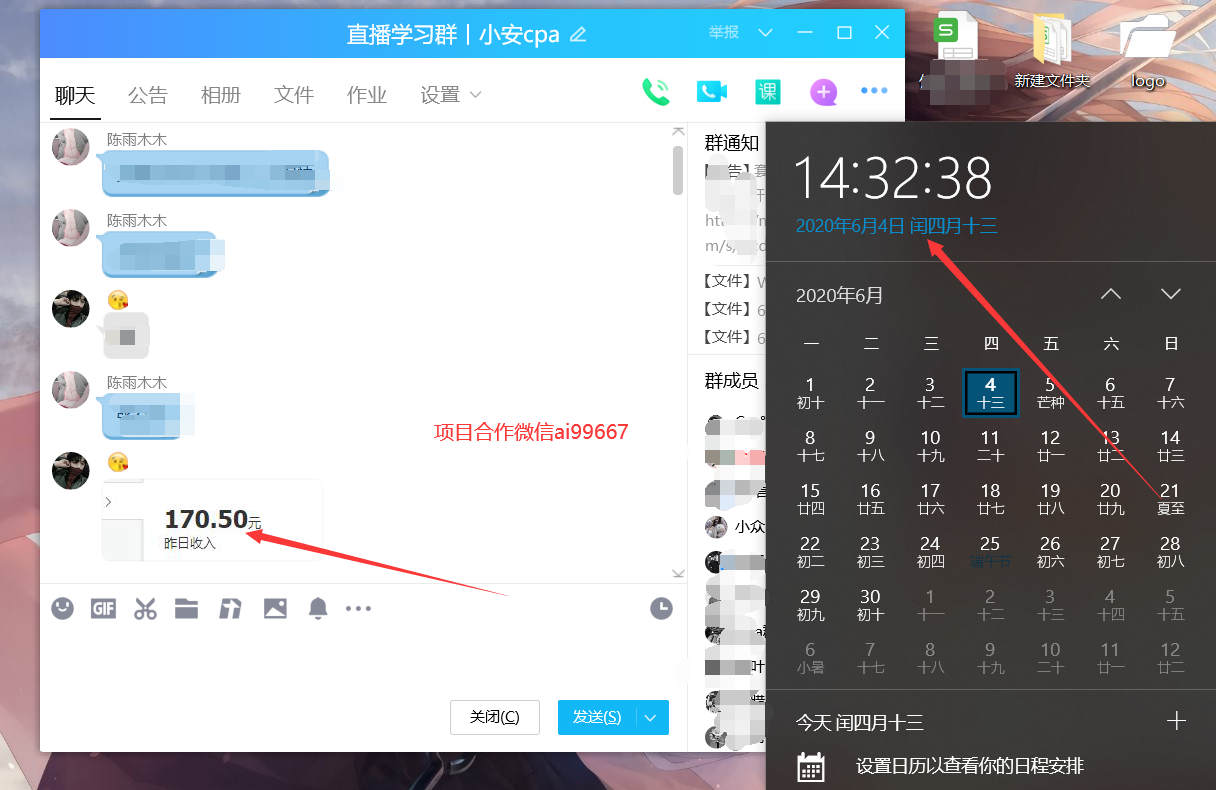The height and width of the screenshot is (790, 1216).
Task: Expand the 设置 tab dropdown arrow
Action: 475,95
